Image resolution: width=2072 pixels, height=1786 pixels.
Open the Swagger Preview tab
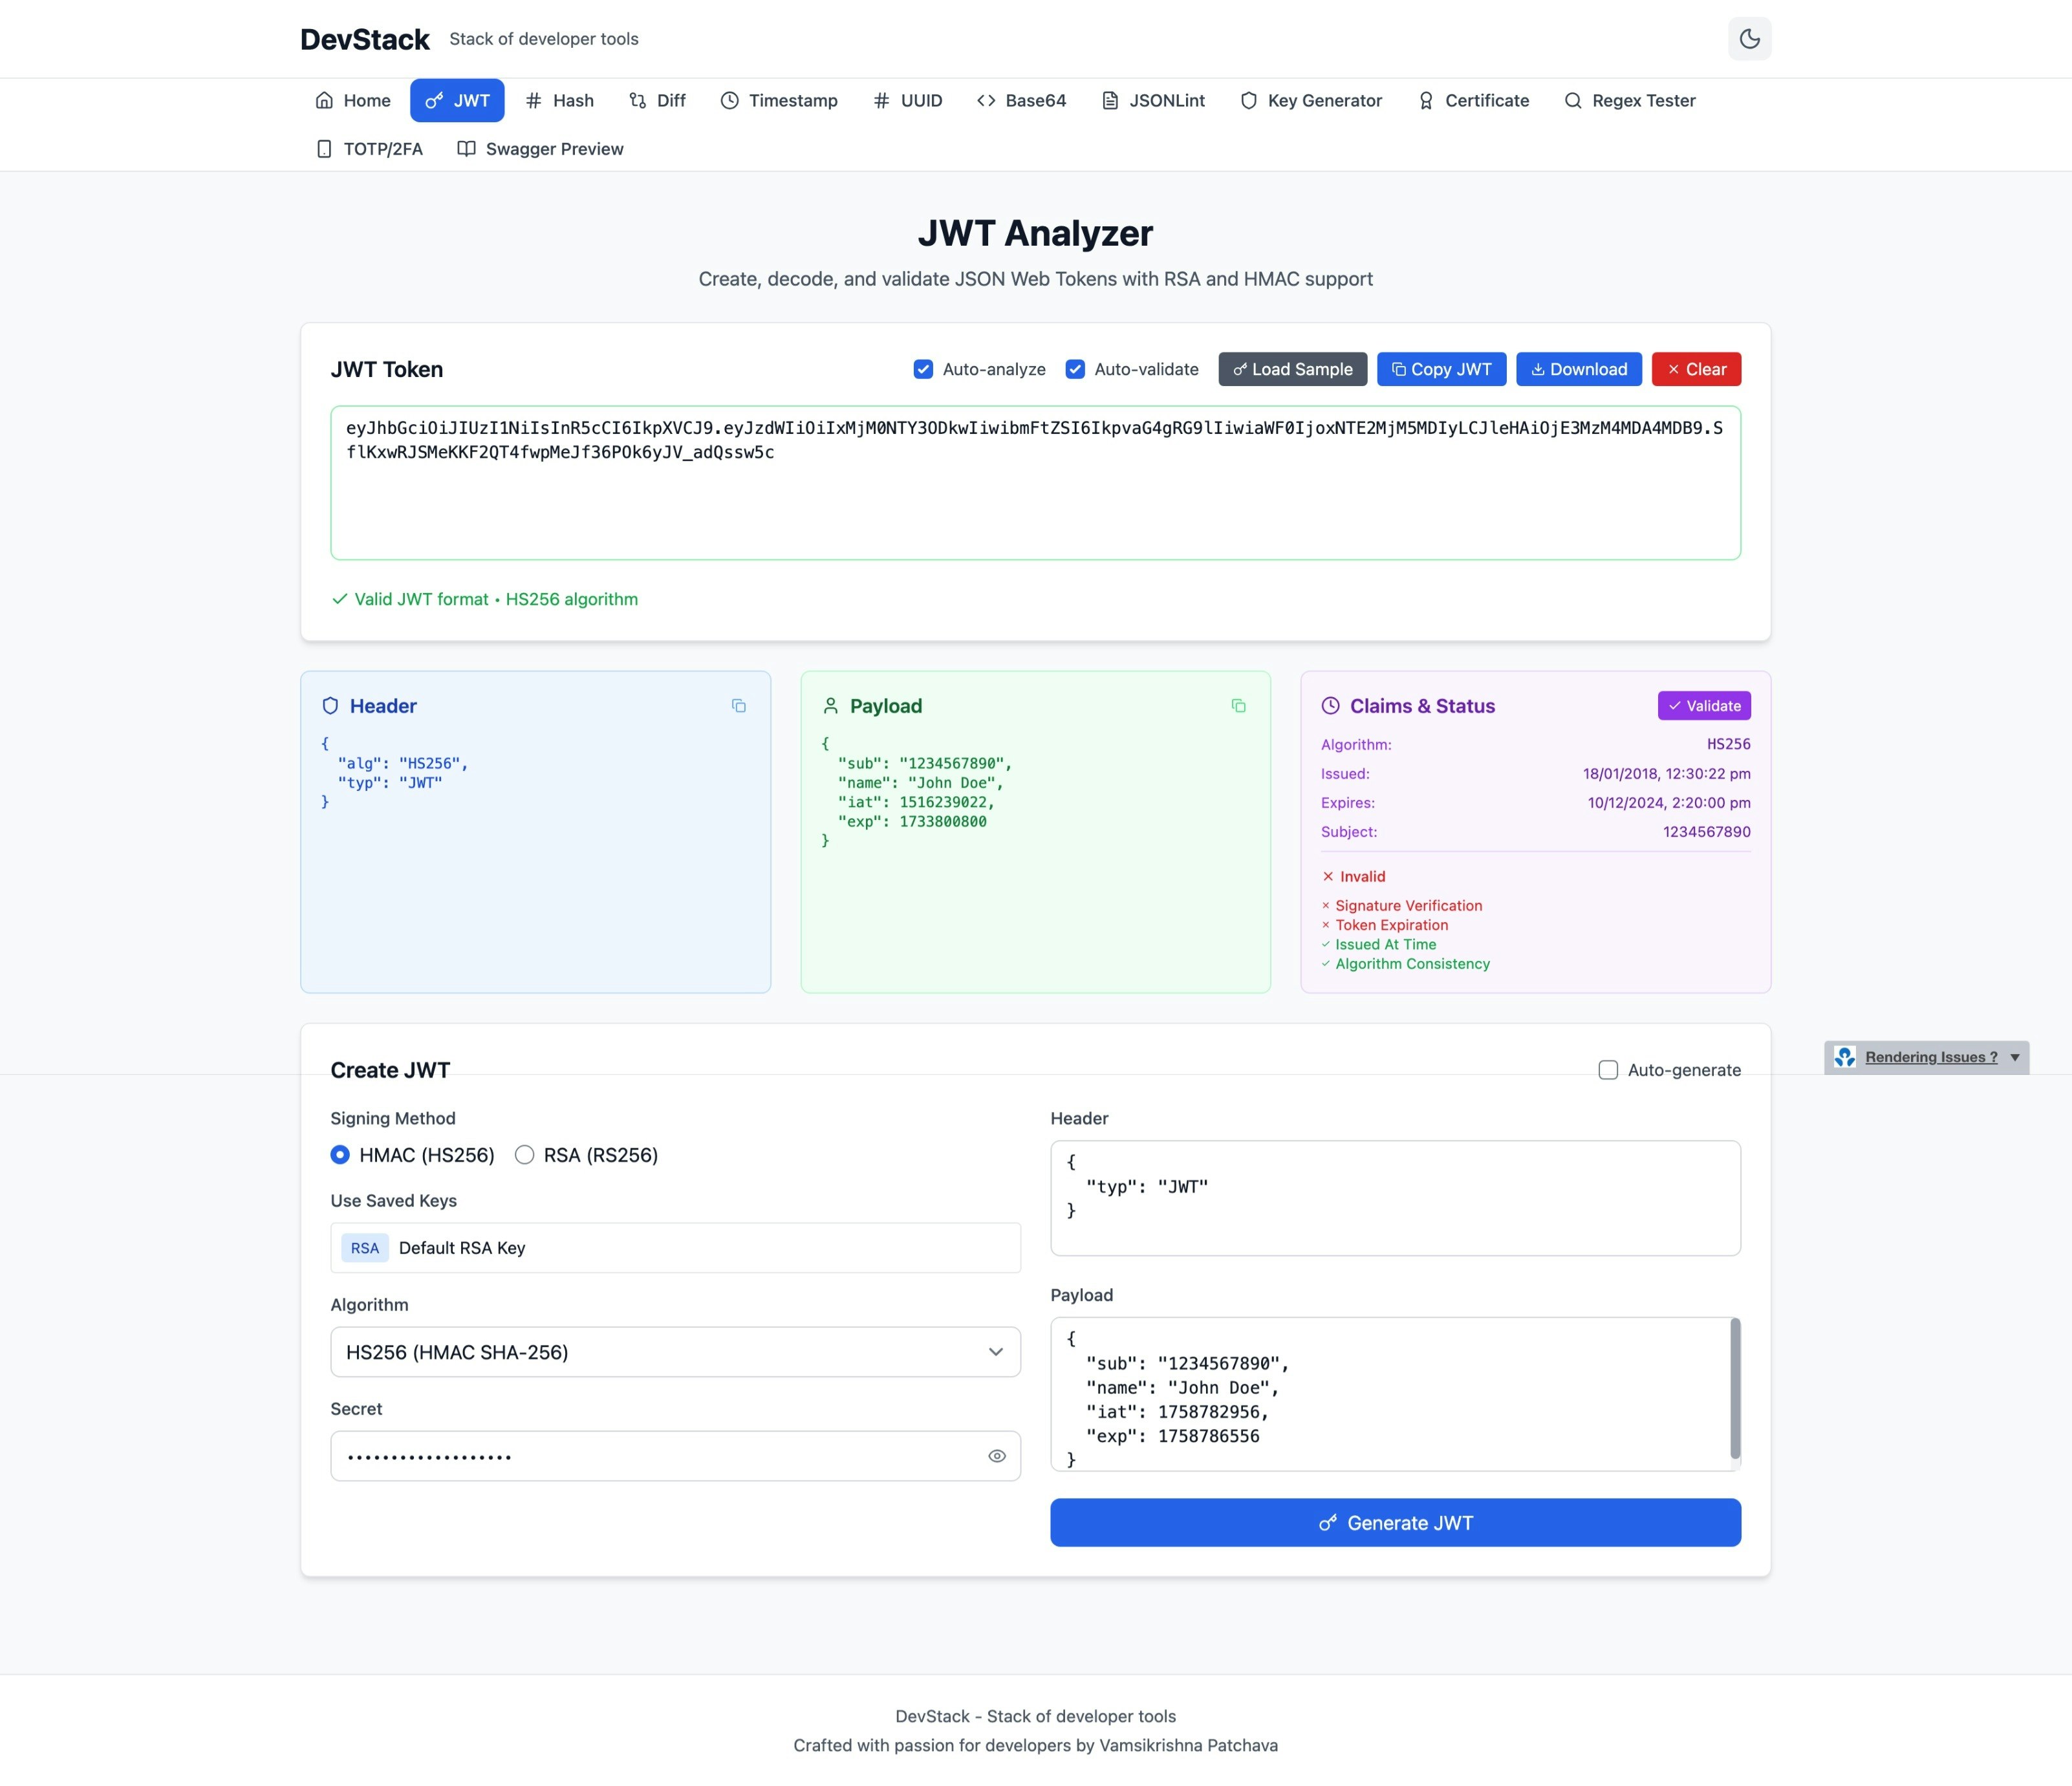click(x=540, y=149)
